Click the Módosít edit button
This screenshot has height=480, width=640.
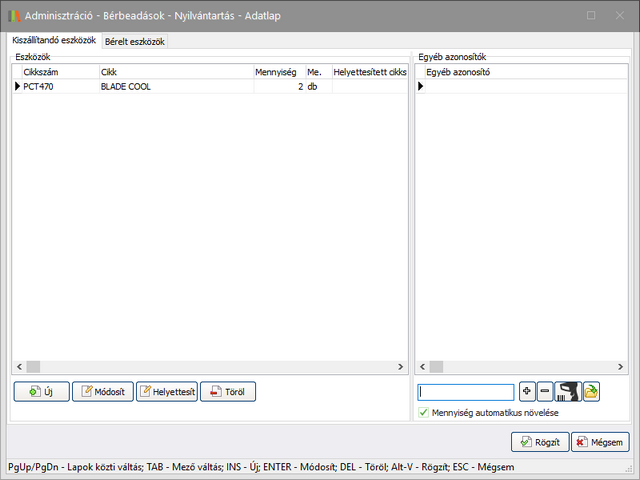(102, 392)
